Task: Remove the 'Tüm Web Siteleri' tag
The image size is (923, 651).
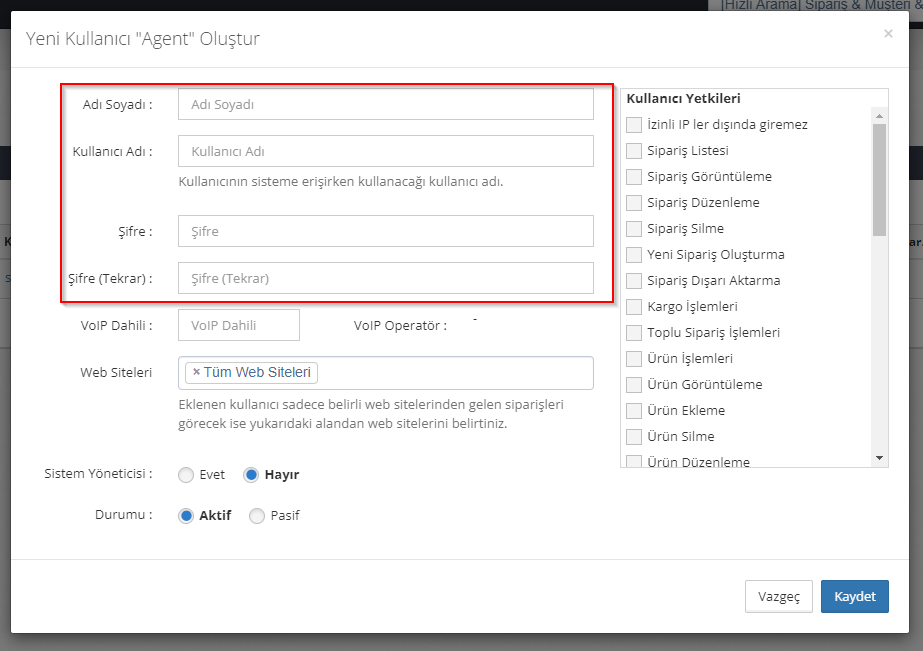Action: tap(196, 373)
